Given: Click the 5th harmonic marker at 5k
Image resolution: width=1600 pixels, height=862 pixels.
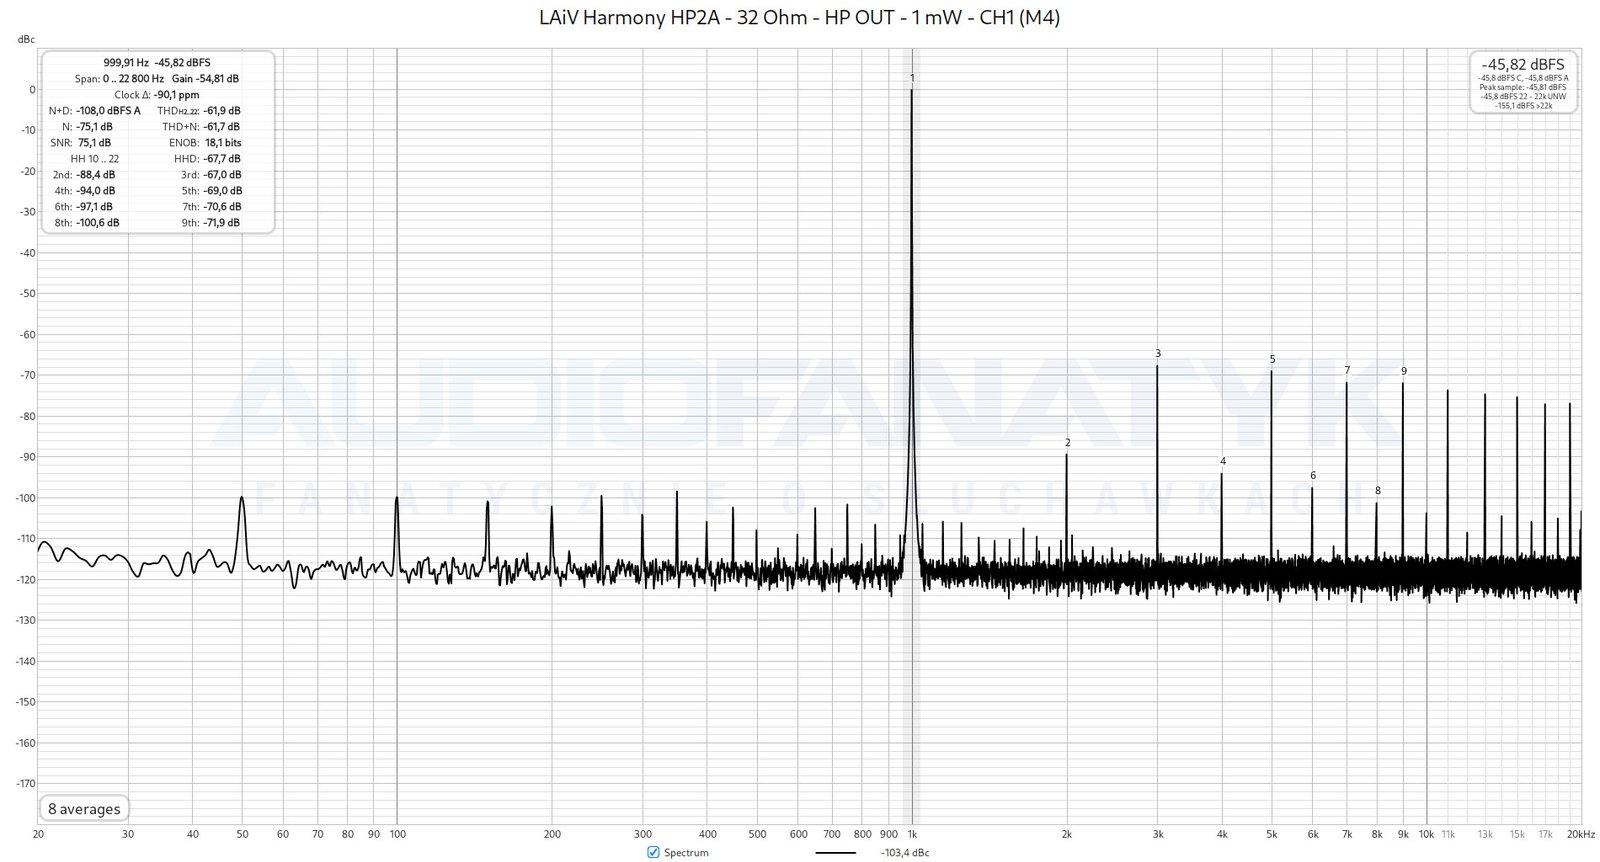Looking at the screenshot, I should (x=1272, y=359).
